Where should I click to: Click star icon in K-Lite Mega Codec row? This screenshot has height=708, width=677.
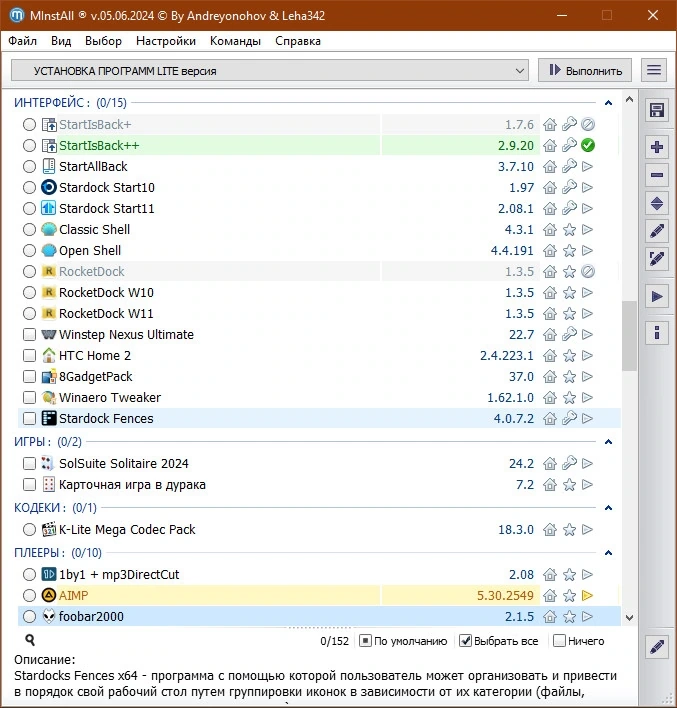click(x=569, y=530)
